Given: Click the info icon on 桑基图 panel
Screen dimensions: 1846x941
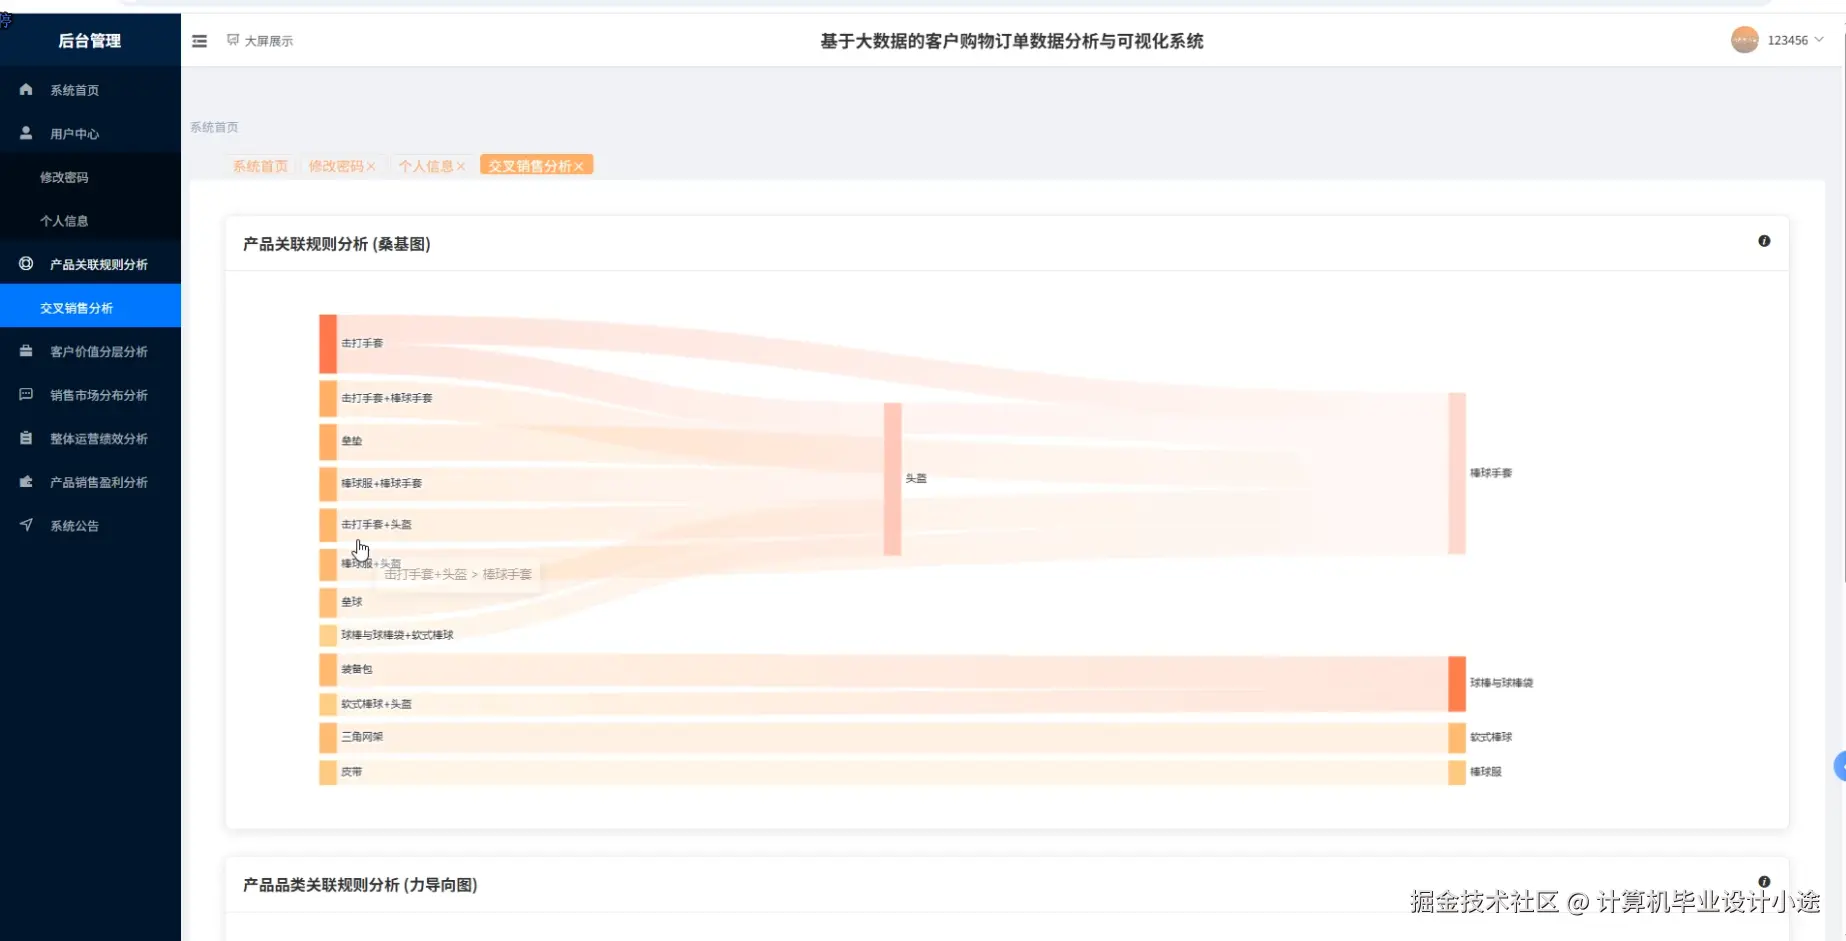Looking at the screenshot, I should coord(1764,241).
